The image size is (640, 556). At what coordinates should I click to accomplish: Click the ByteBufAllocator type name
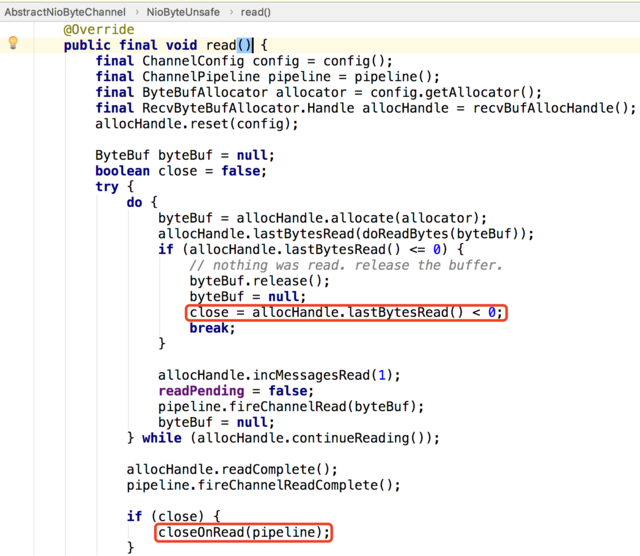205,92
